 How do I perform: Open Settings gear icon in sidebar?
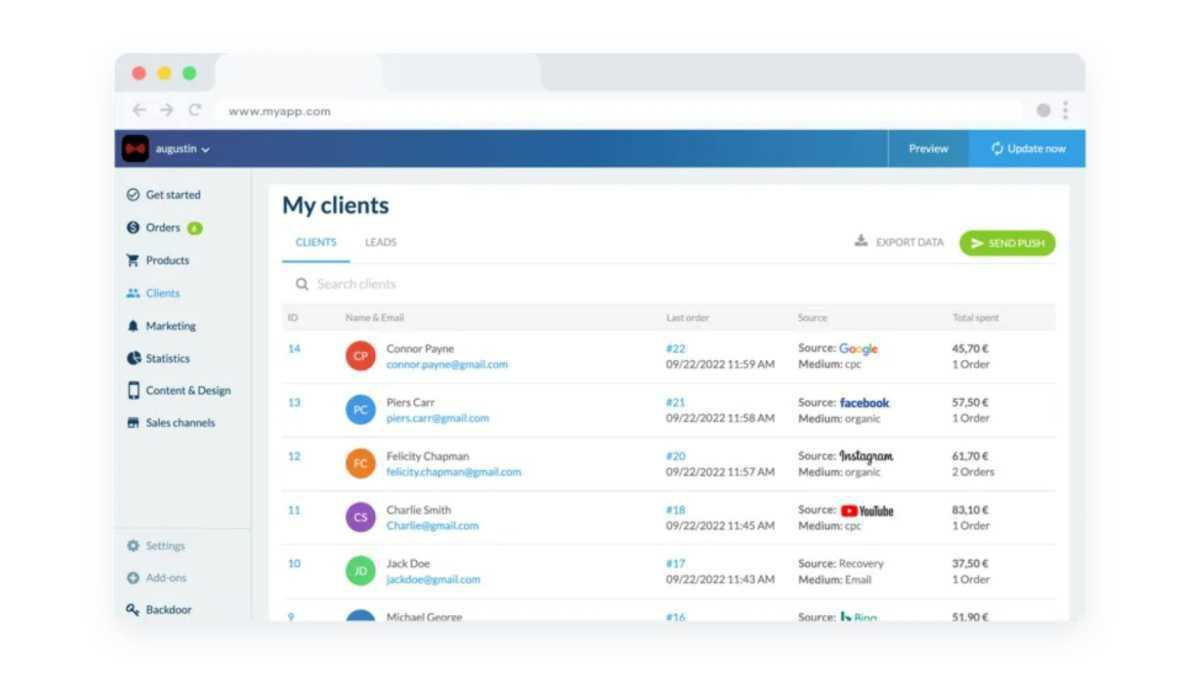tap(133, 546)
